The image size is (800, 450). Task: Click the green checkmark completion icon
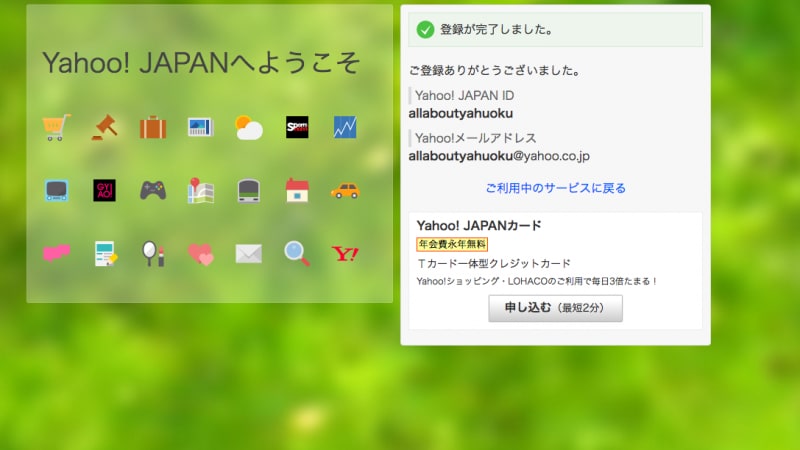point(425,30)
